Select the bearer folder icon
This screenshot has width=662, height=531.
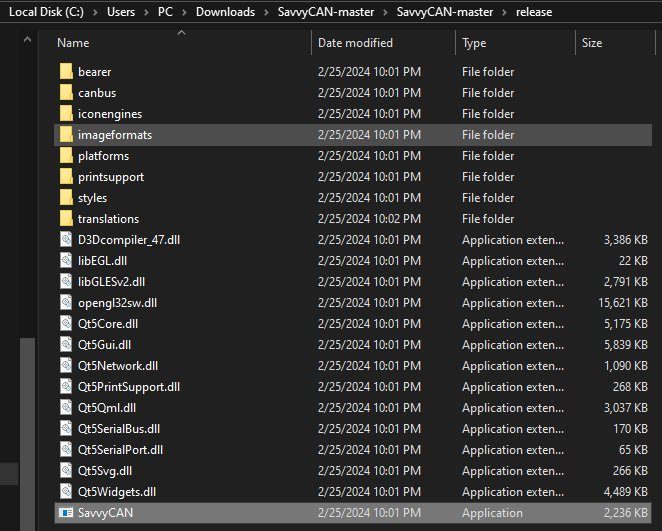tap(66, 72)
